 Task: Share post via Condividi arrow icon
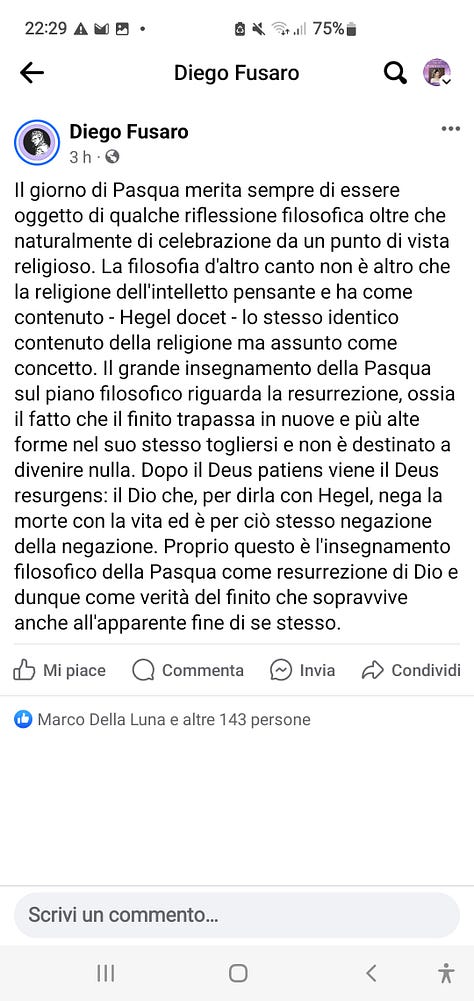[x=372, y=670]
